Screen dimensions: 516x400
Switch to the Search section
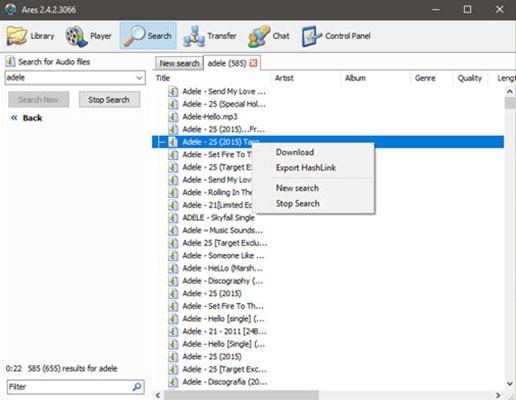148,36
